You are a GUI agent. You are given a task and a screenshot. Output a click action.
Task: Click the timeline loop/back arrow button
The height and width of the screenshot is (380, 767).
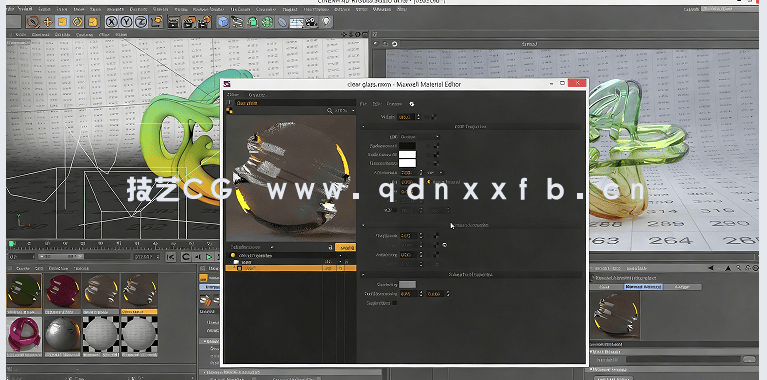tap(185, 256)
